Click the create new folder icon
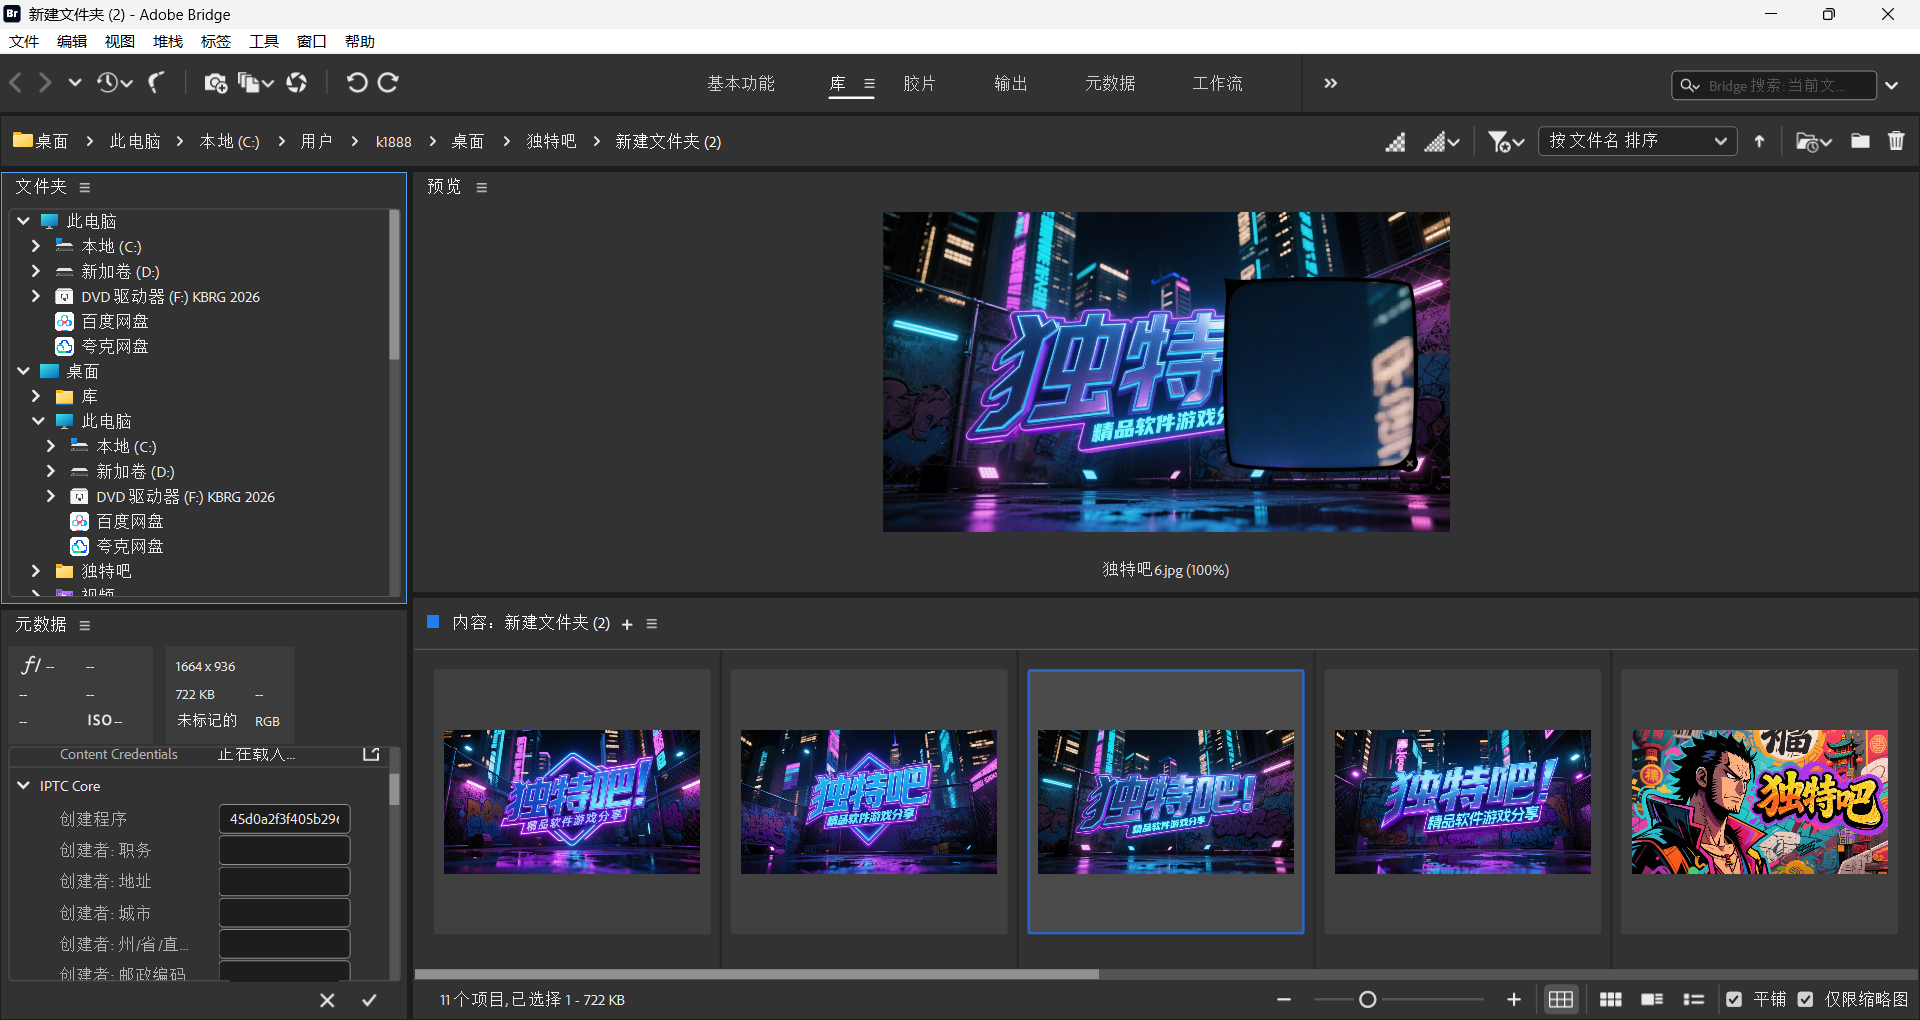Image resolution: width=1920 pixels, height=1020 pixels. (1860, 141)
